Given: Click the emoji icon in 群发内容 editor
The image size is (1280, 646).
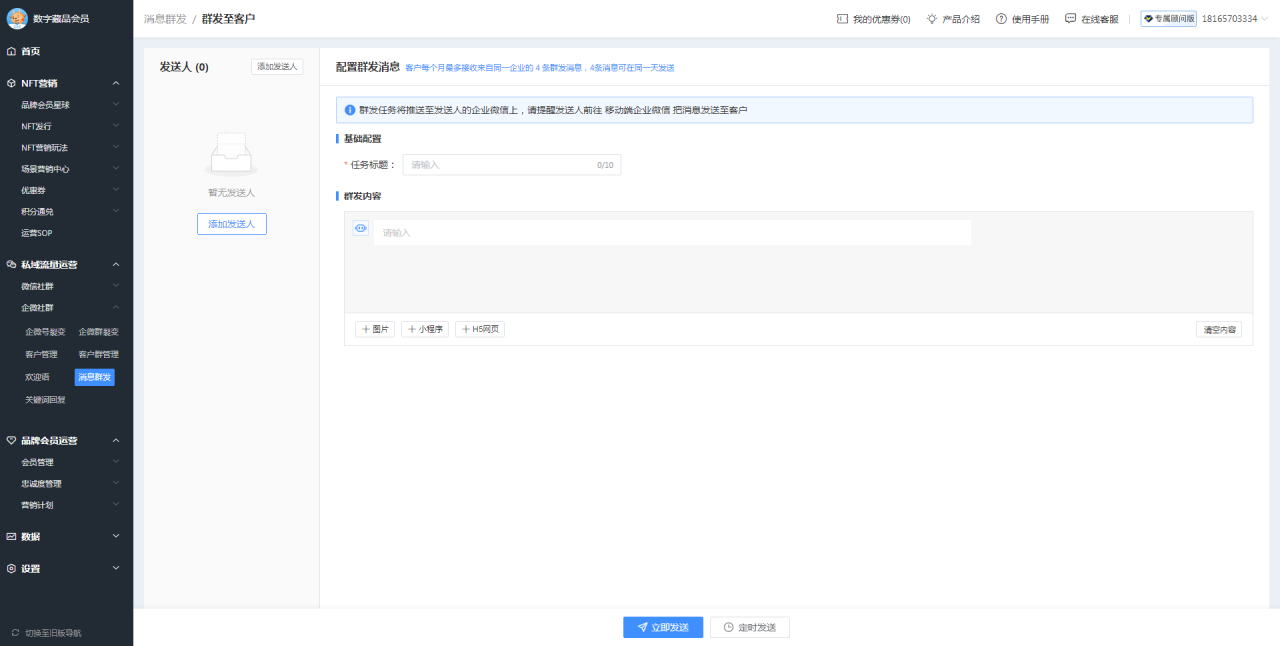Looking at the screenshot, I should 360,228.
